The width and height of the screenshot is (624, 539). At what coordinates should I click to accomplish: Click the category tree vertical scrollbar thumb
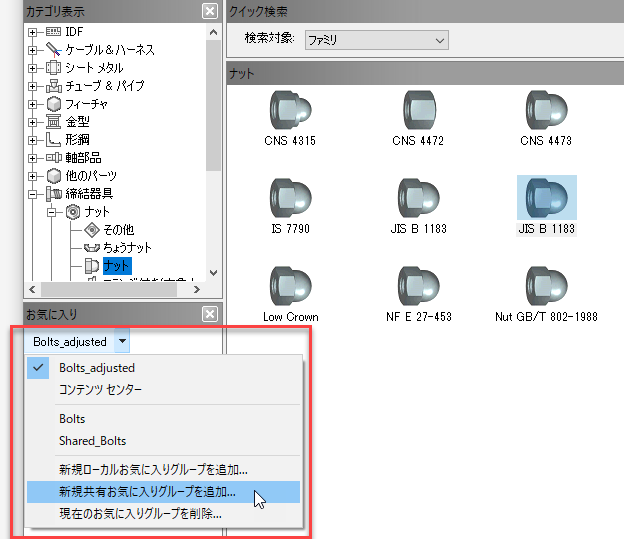coord(213,105)
